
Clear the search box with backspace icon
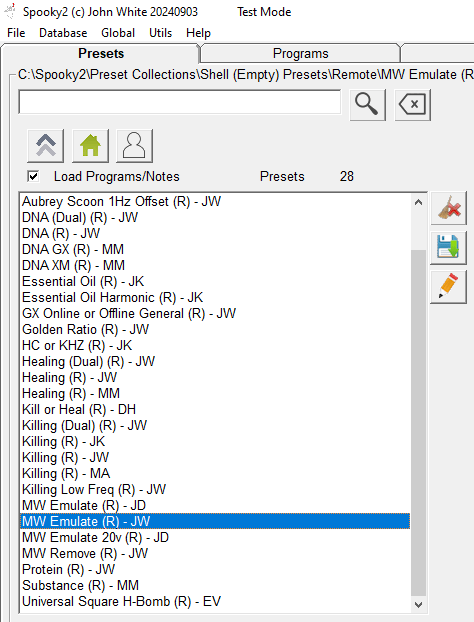tap(413, 105)
